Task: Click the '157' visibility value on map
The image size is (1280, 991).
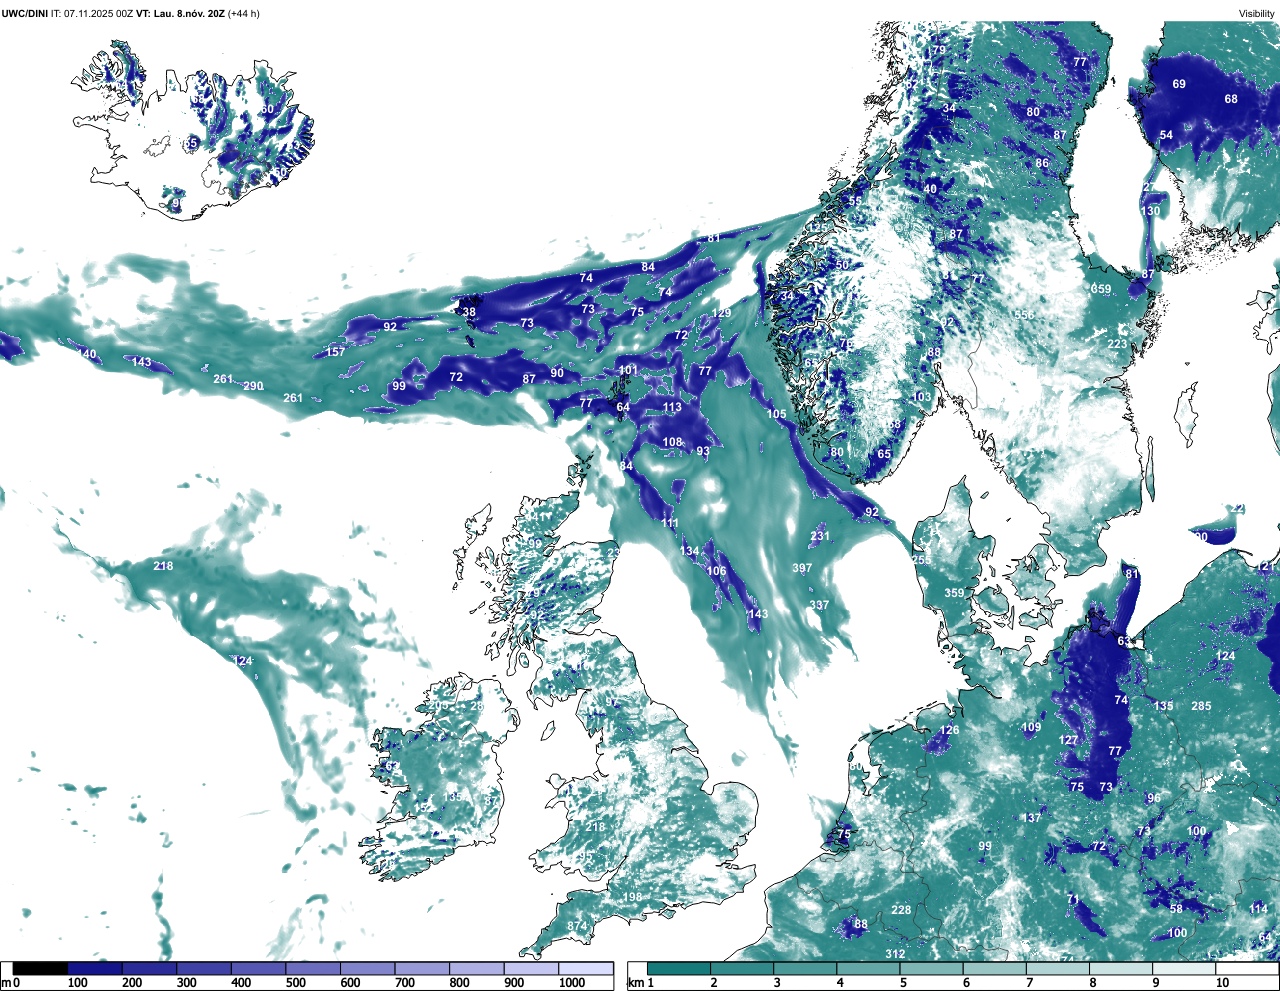Action: [336, 352]
